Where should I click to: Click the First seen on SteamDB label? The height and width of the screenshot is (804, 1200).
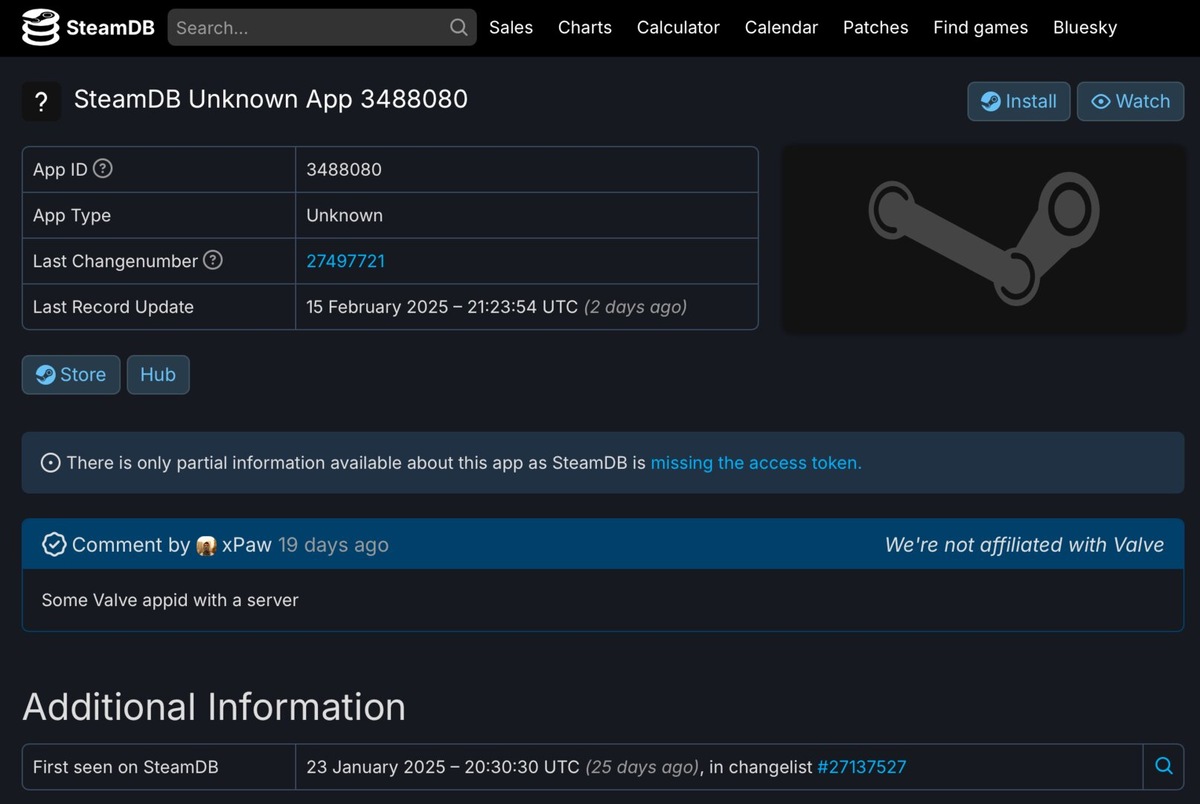(126, 767)
